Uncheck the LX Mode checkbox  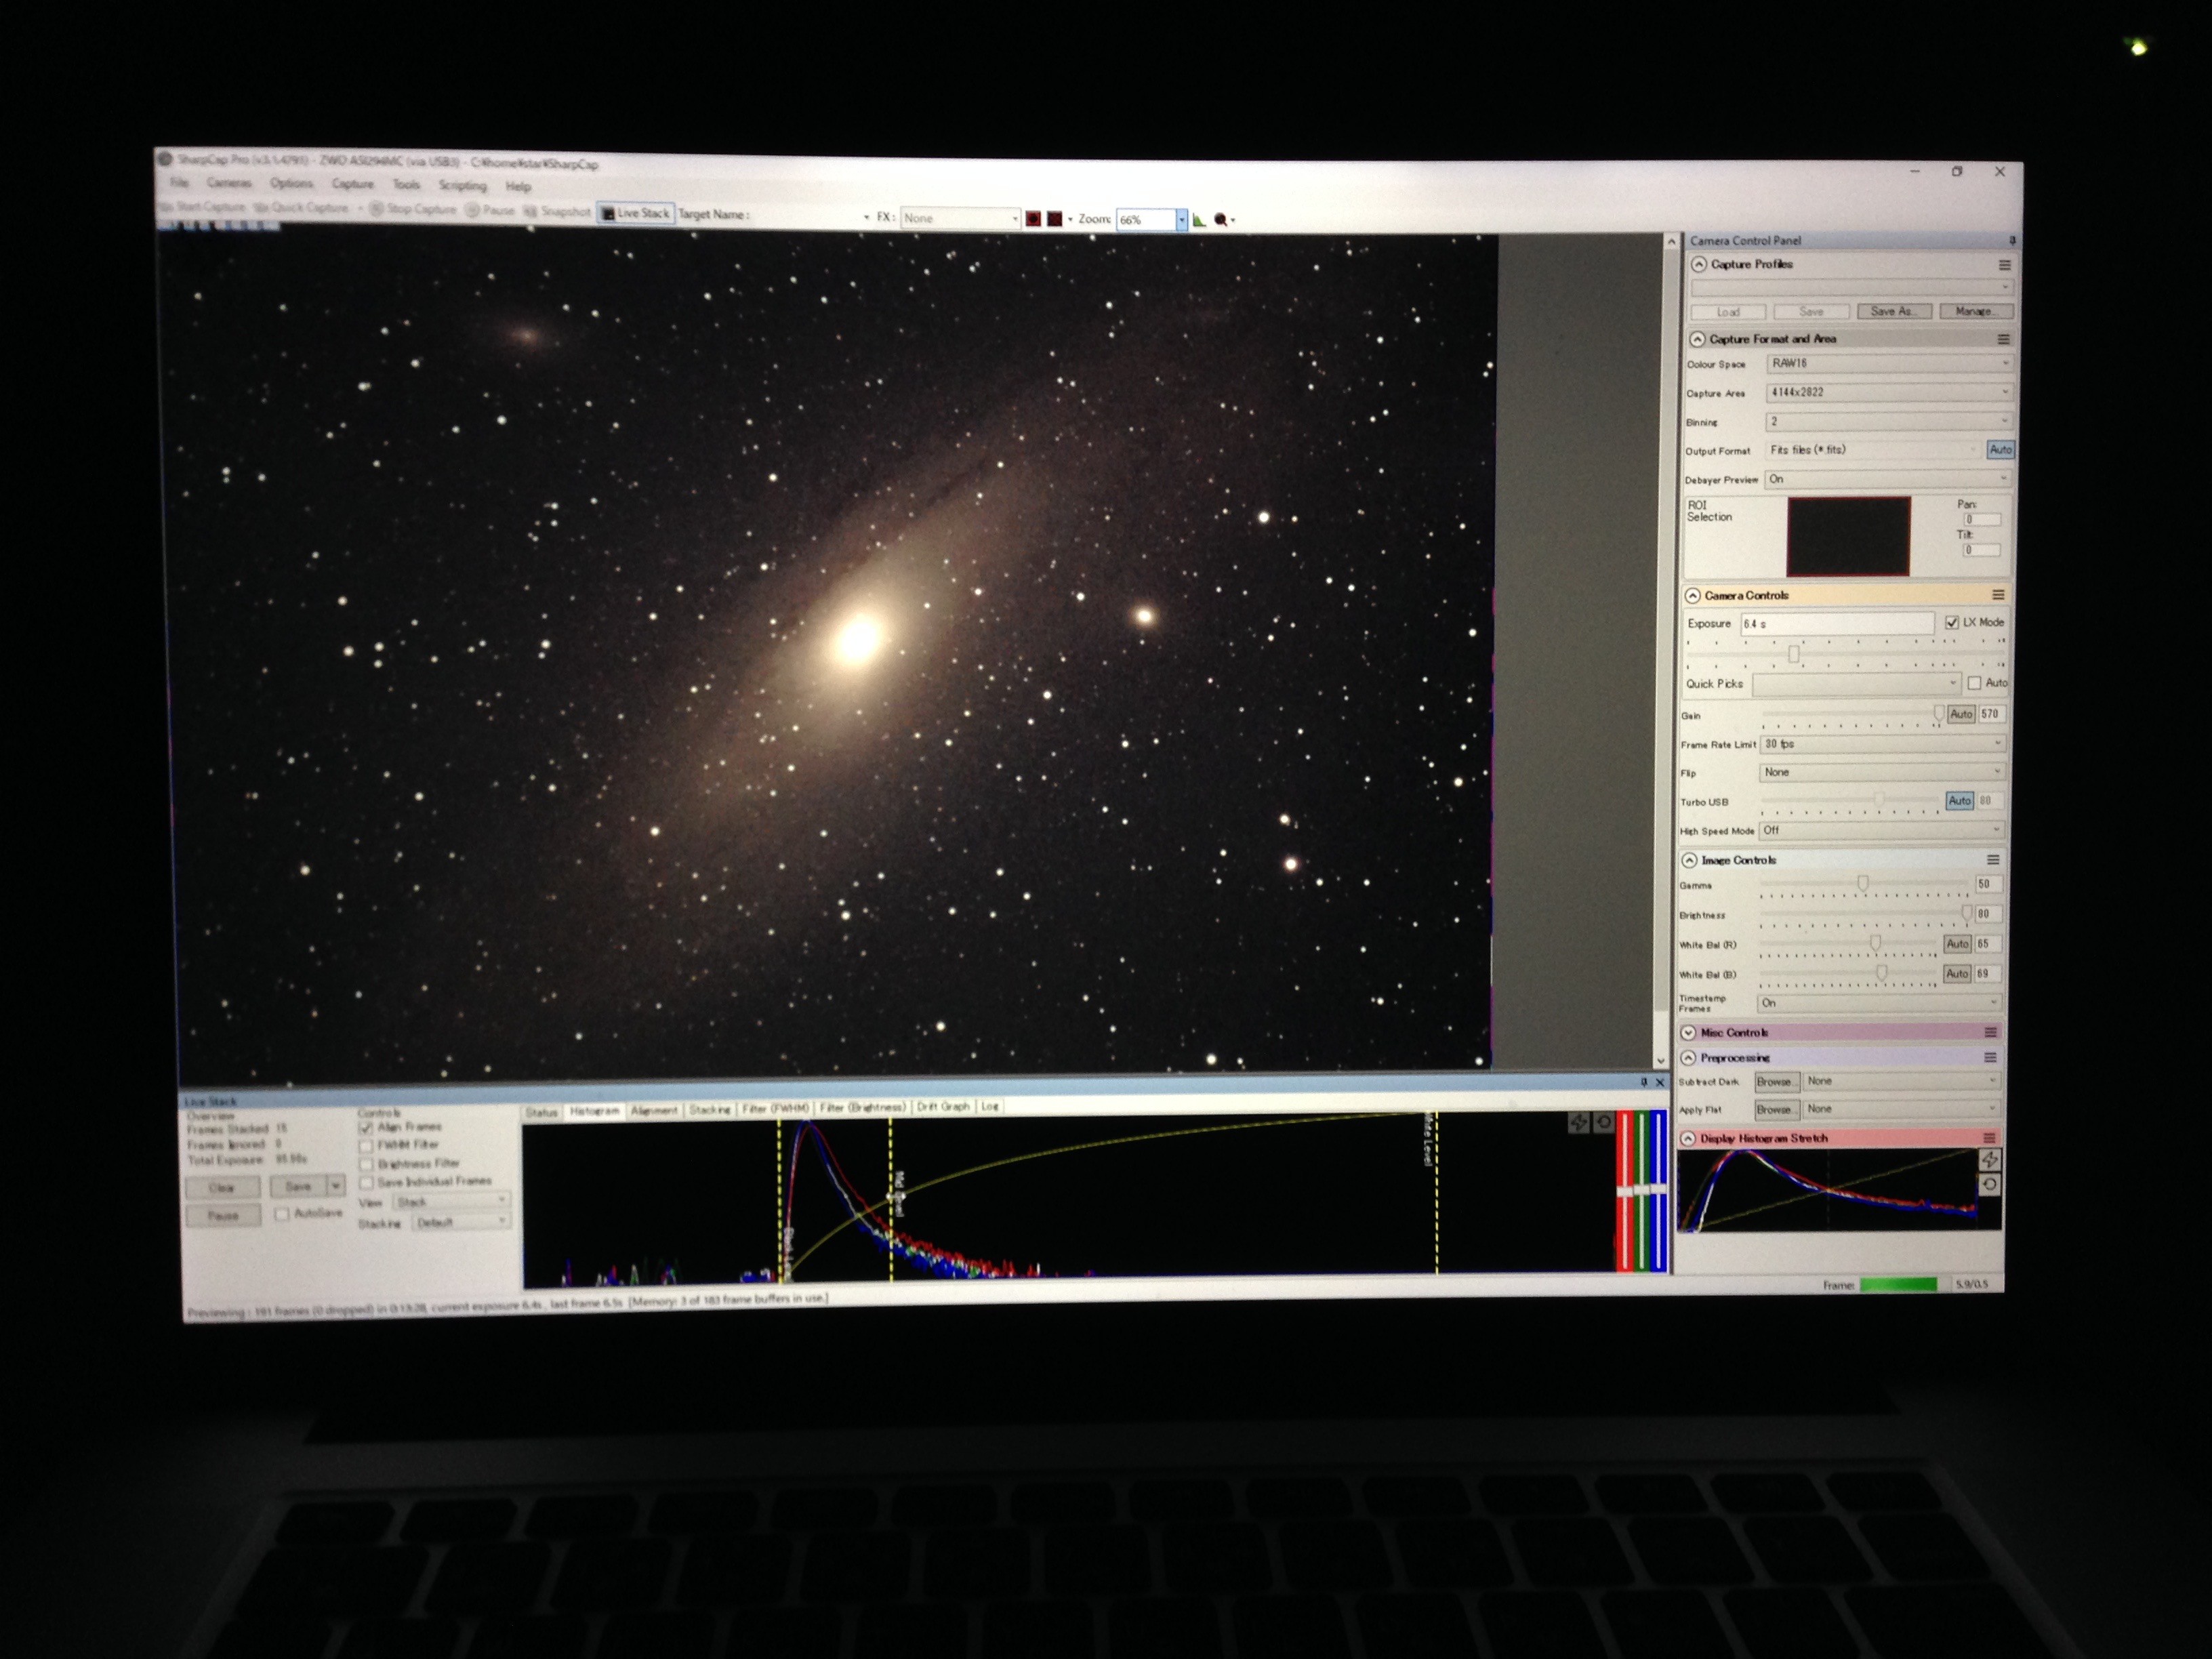(x=1951, y=622)
